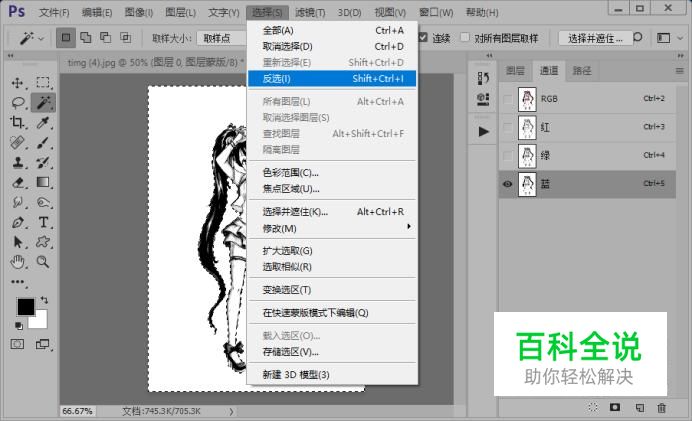Image resolution: width=692 pixels, height=421 pixels.
Task: Select the Gradient tool
Action: [43, 182]
